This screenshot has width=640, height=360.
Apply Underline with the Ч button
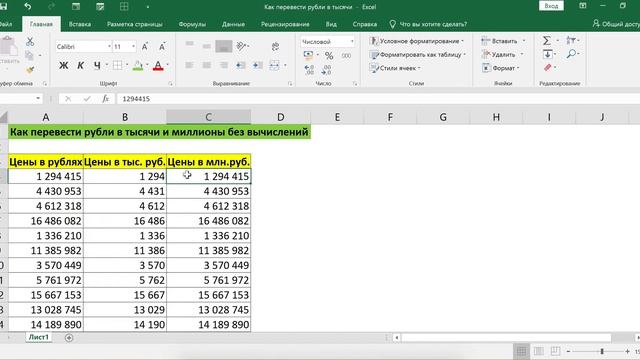pos(97,65)
